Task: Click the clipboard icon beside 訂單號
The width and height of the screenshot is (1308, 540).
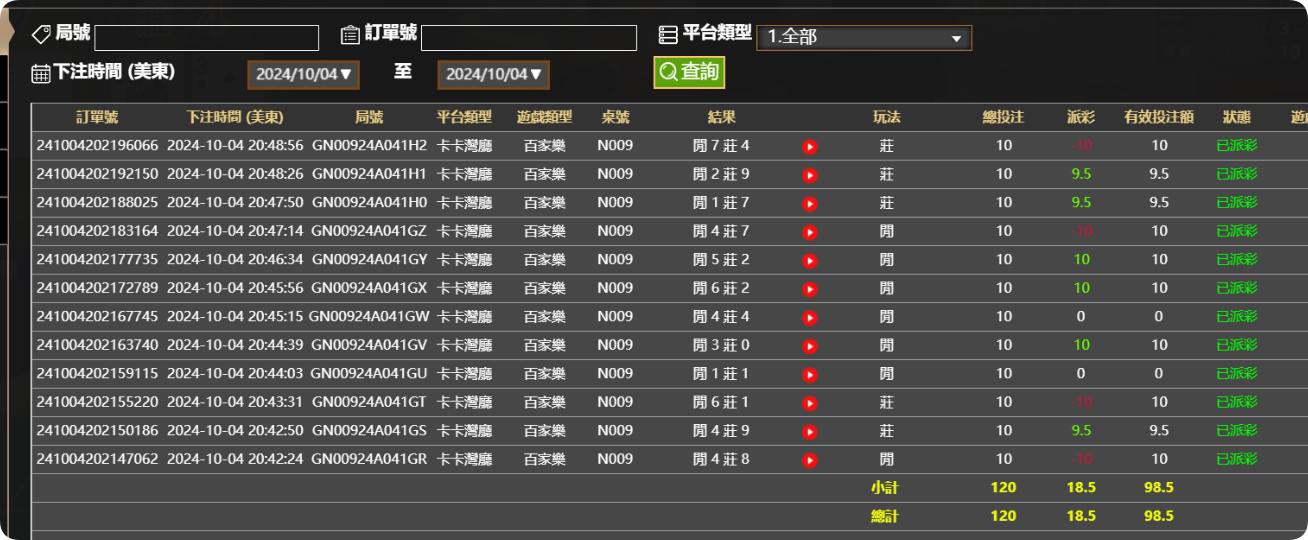Action: [x=350, y=34]
